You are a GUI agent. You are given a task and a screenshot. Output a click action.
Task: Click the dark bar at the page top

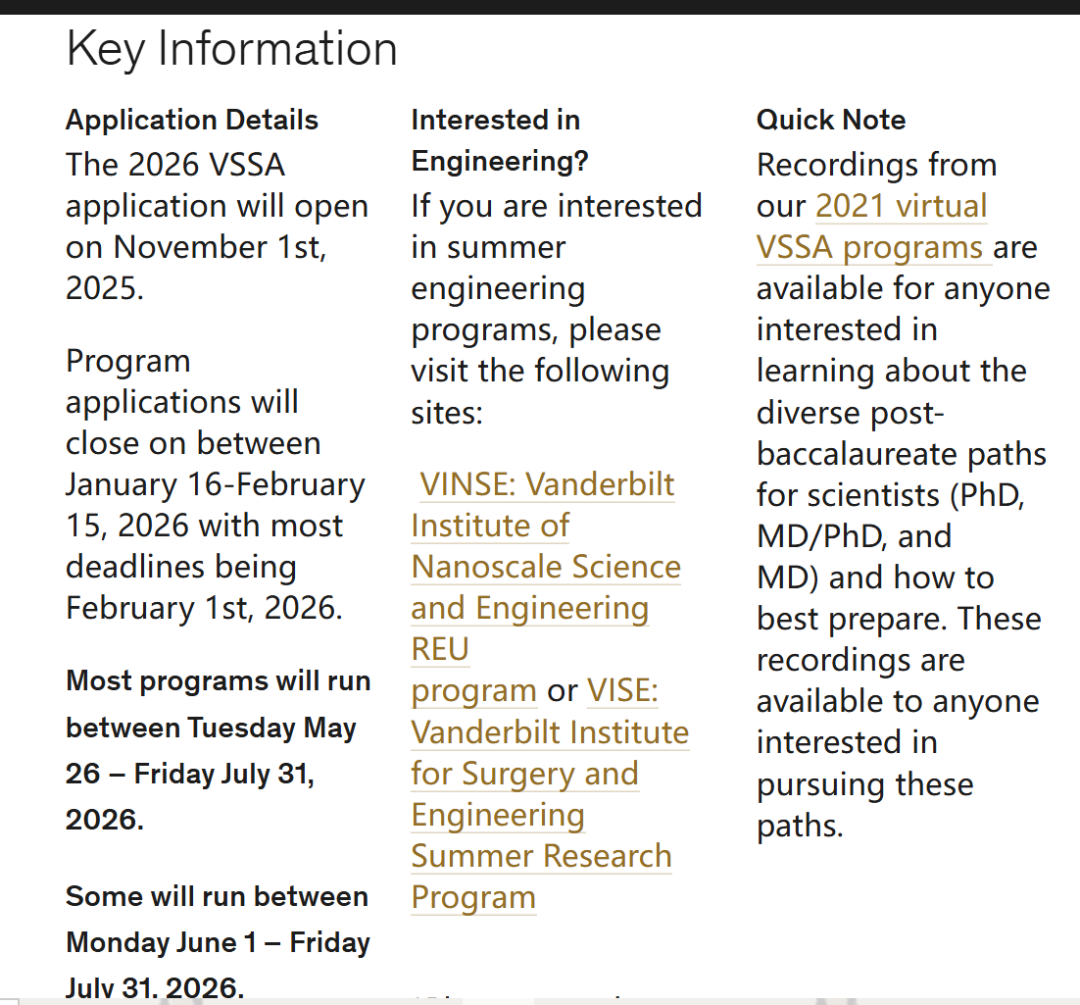point(540,7)
